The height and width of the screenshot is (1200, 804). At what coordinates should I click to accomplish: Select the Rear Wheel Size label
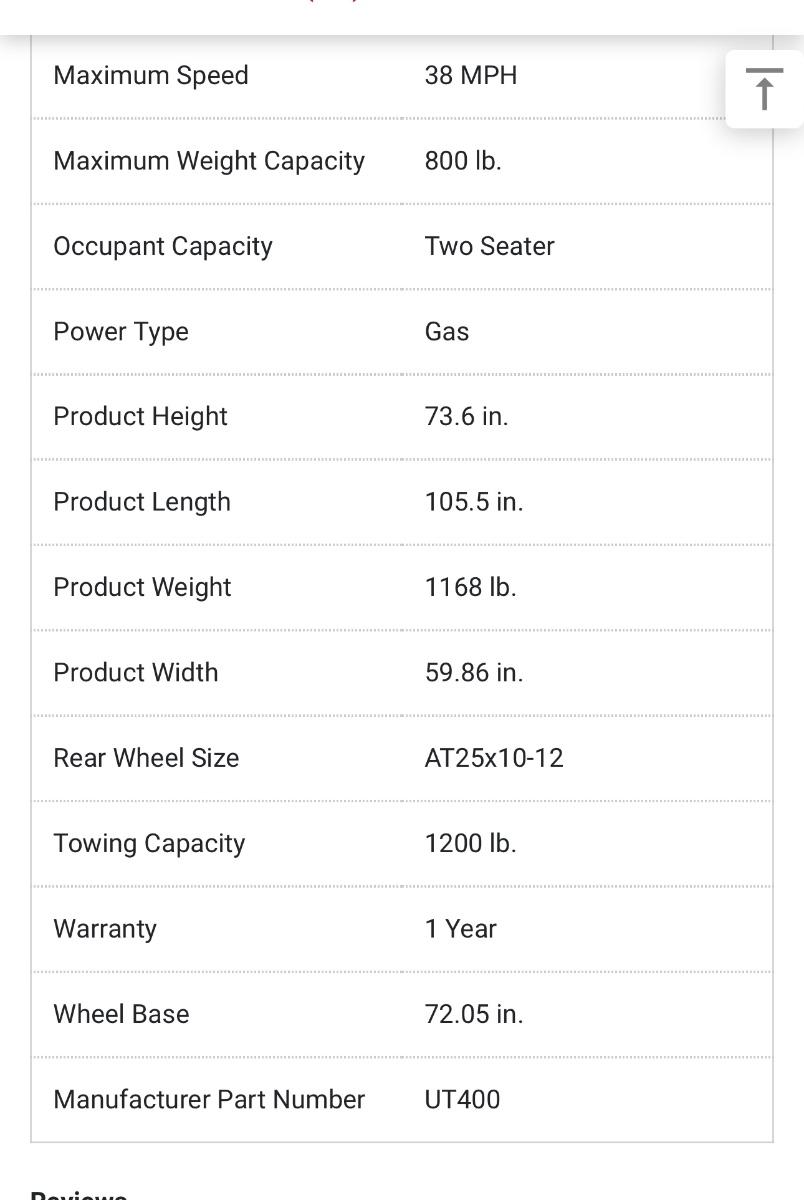(x=146, y=758)
